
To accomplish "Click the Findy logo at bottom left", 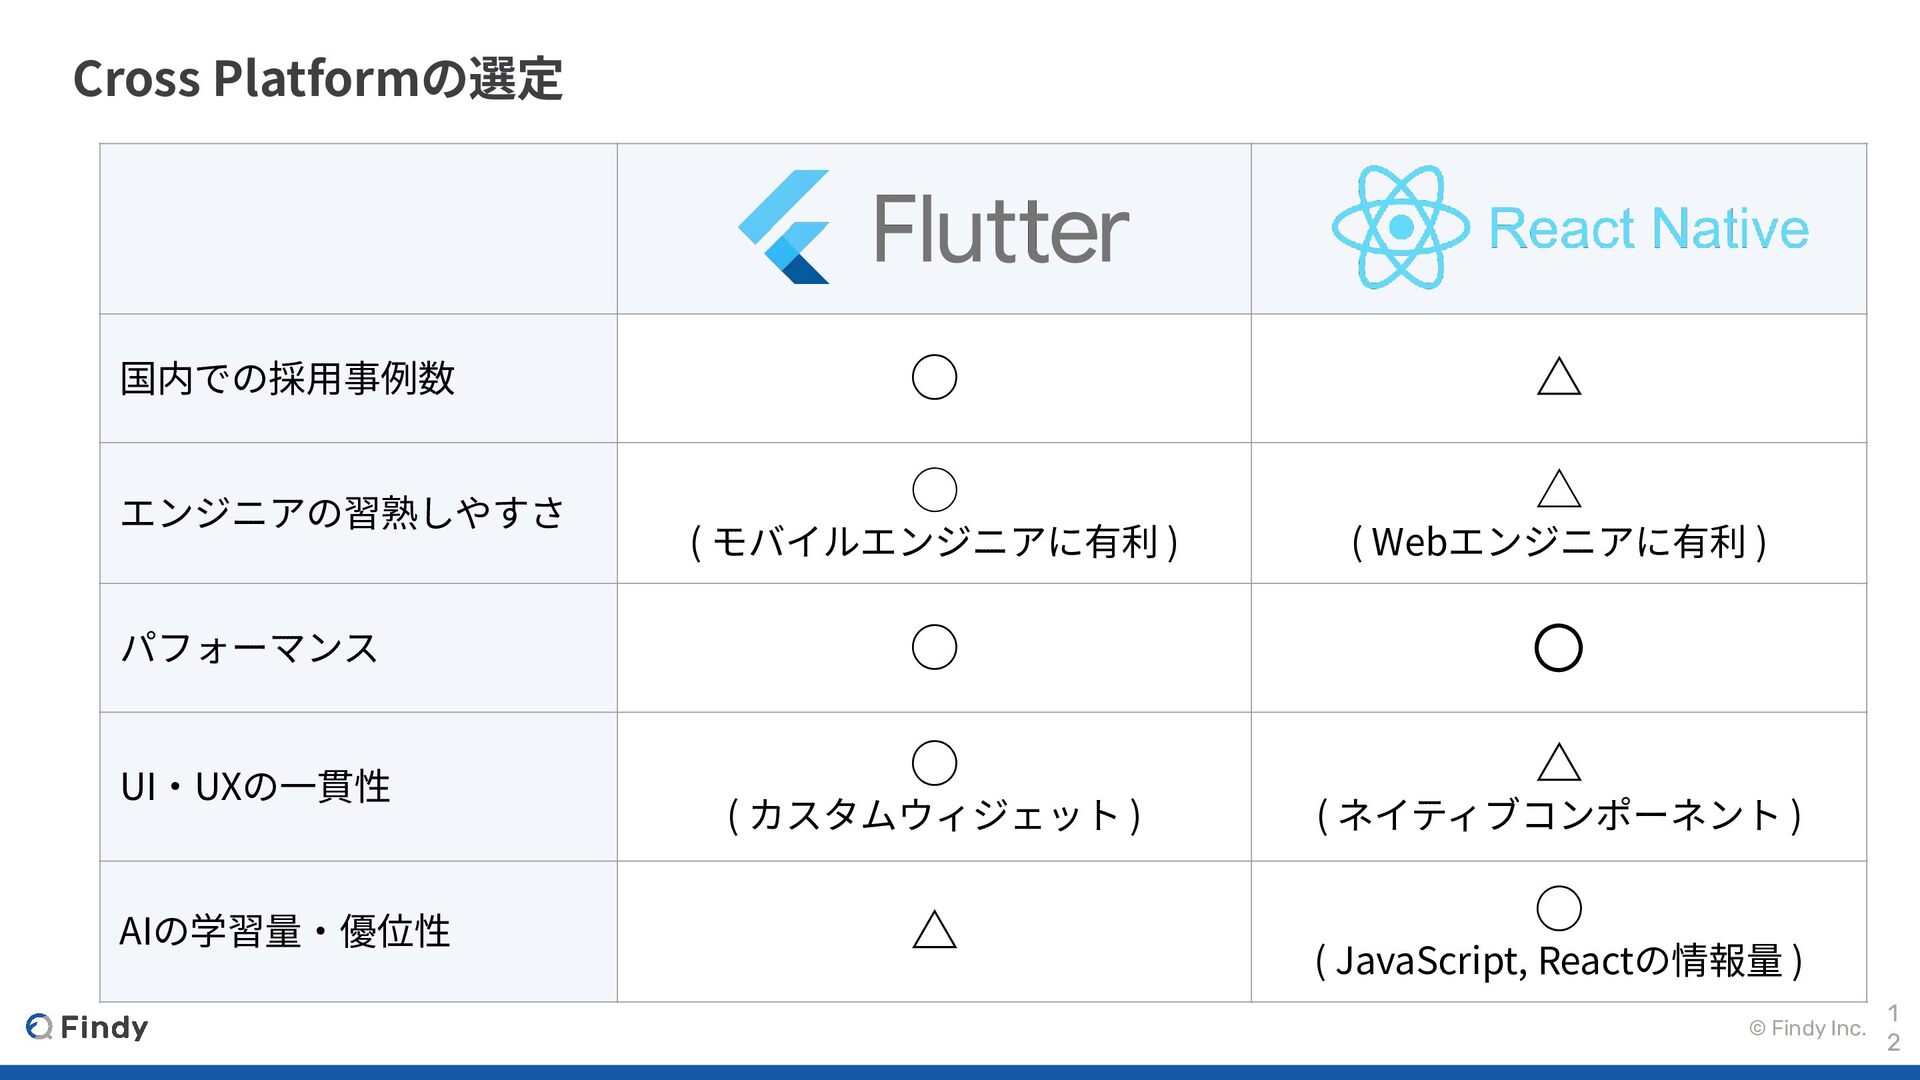I will [x=87, y=1027].
